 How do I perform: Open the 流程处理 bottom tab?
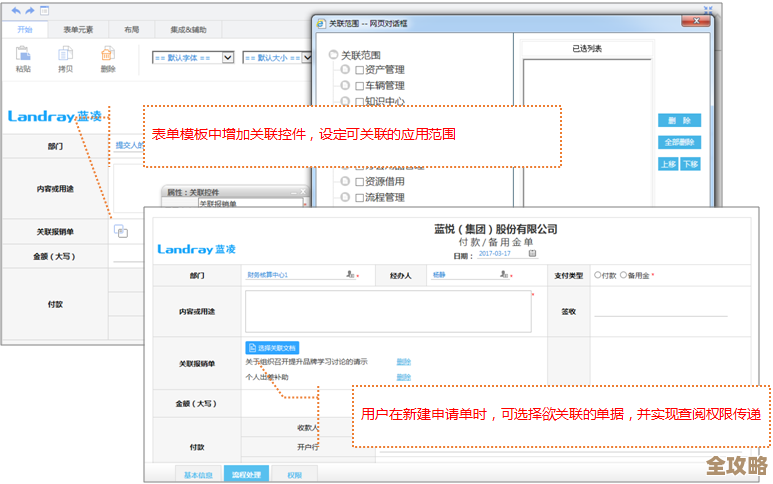246,474
